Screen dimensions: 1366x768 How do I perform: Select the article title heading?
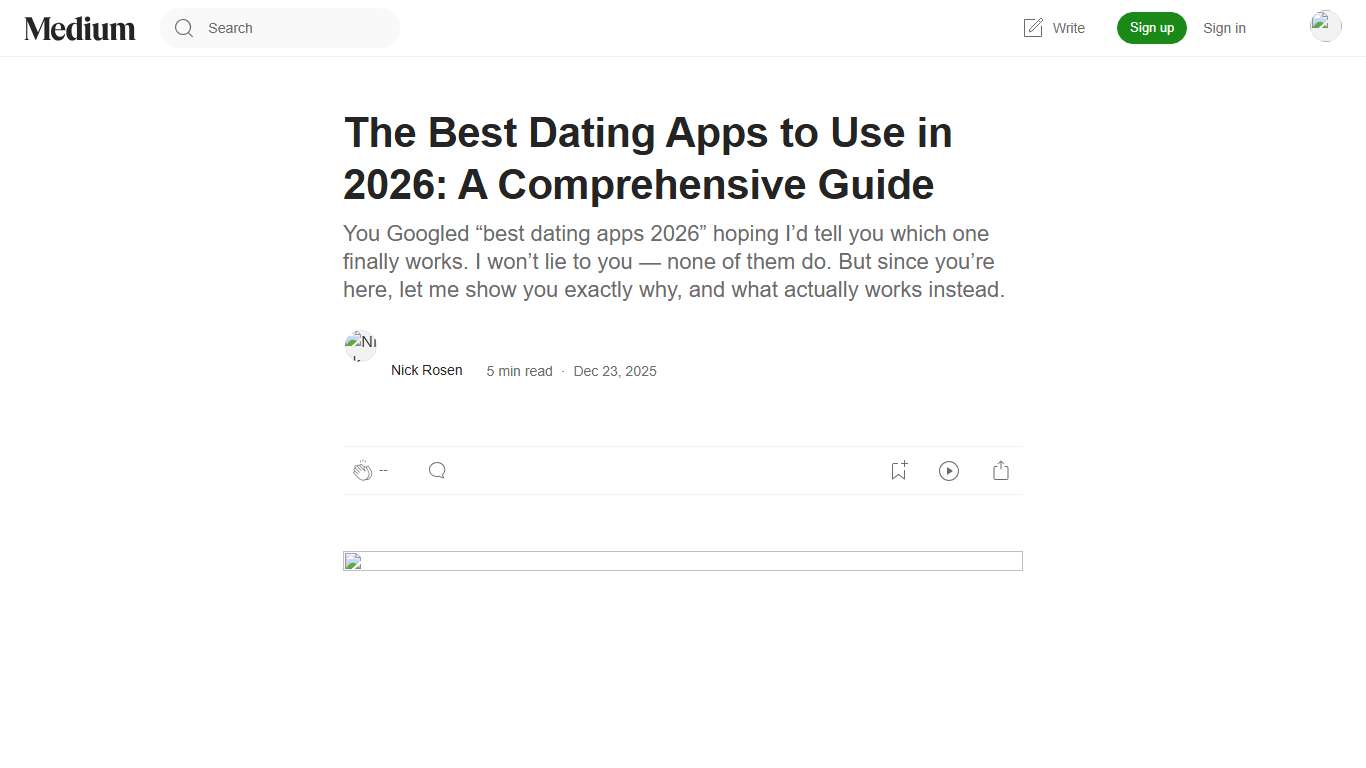coord(647,158)
